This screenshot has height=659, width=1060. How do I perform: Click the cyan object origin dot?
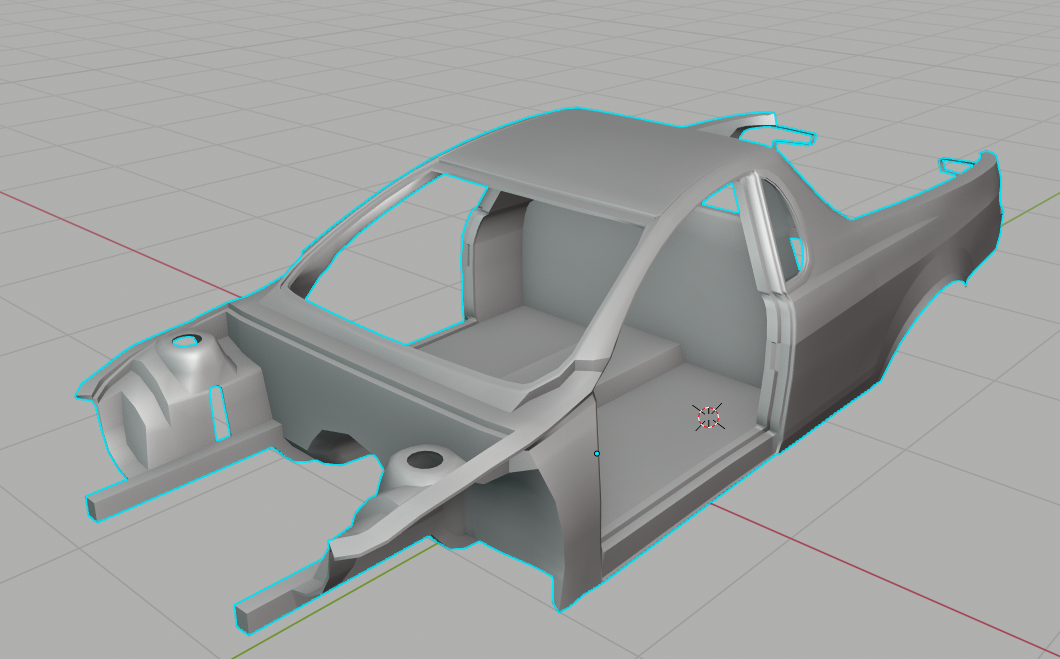pos(597,454)
